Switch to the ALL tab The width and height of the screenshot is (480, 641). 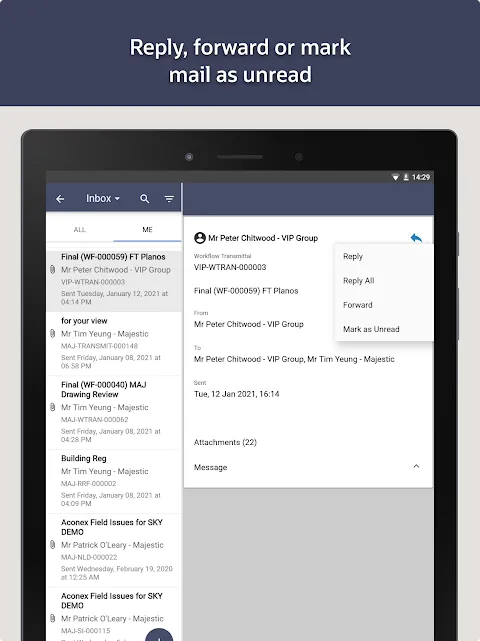[x=80, y=229]
